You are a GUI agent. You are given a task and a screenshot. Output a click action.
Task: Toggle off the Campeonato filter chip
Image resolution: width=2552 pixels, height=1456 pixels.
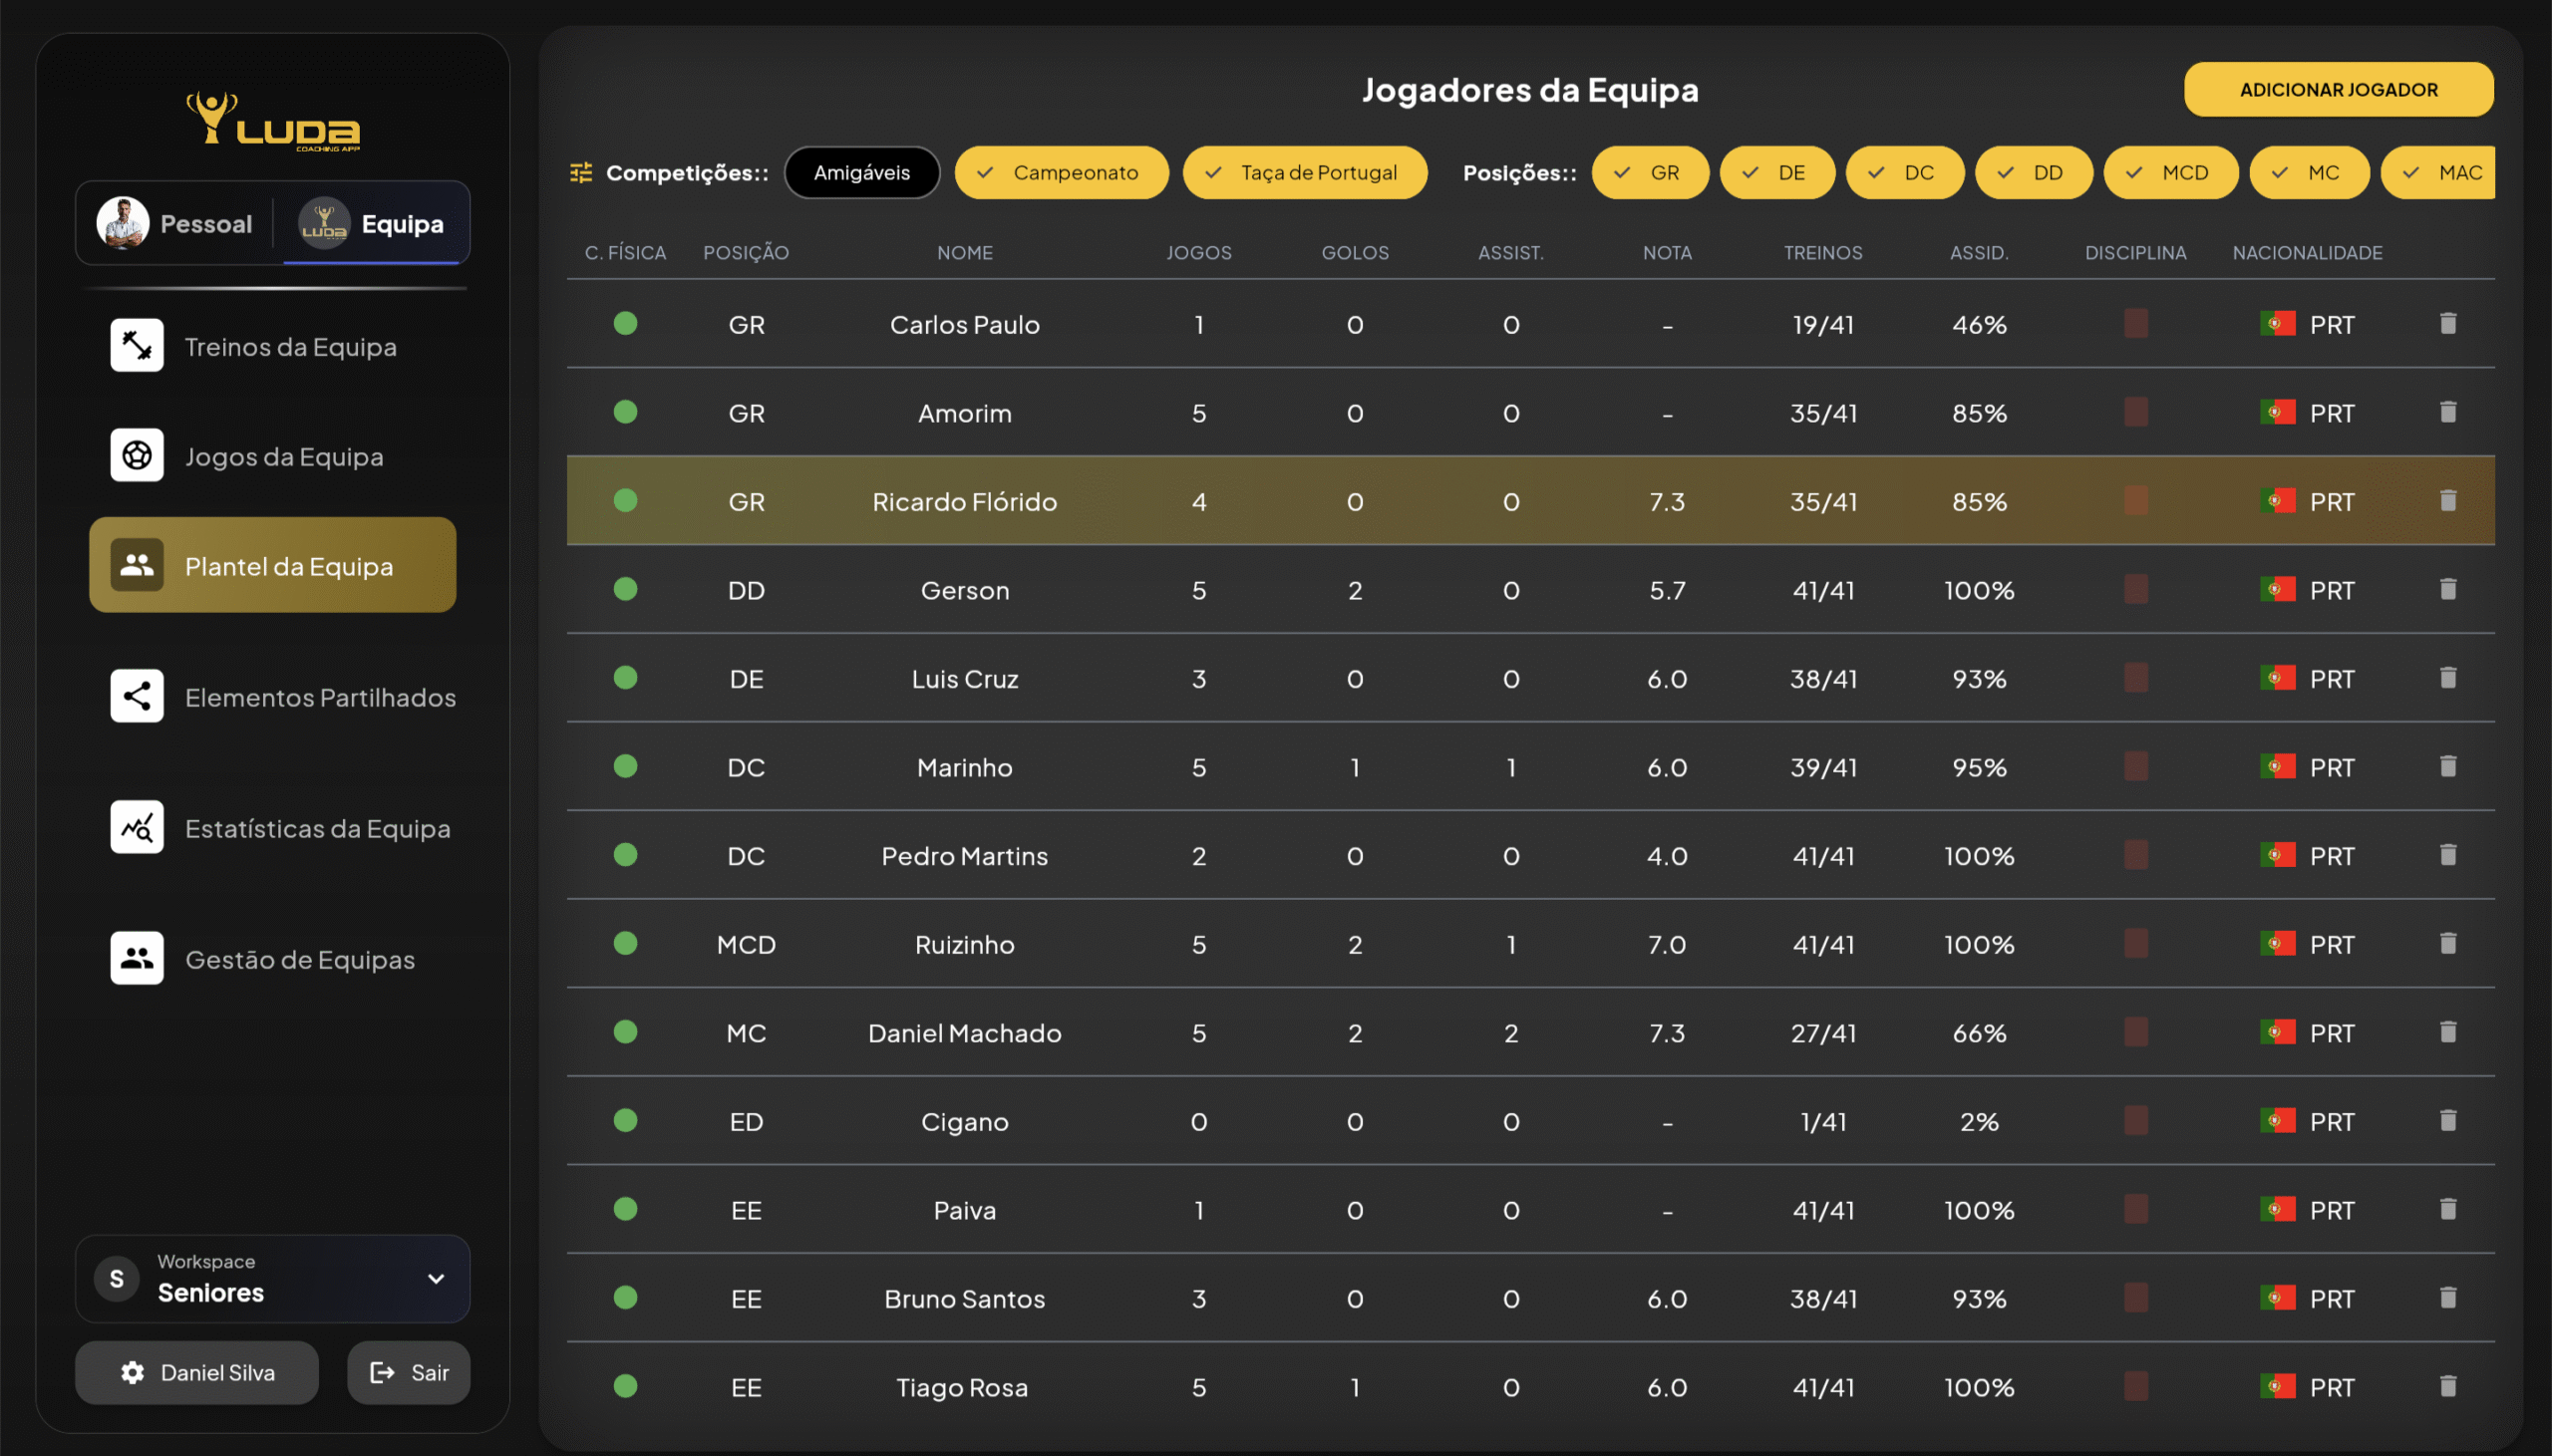pyautogui.click(x=1061, y=173)
